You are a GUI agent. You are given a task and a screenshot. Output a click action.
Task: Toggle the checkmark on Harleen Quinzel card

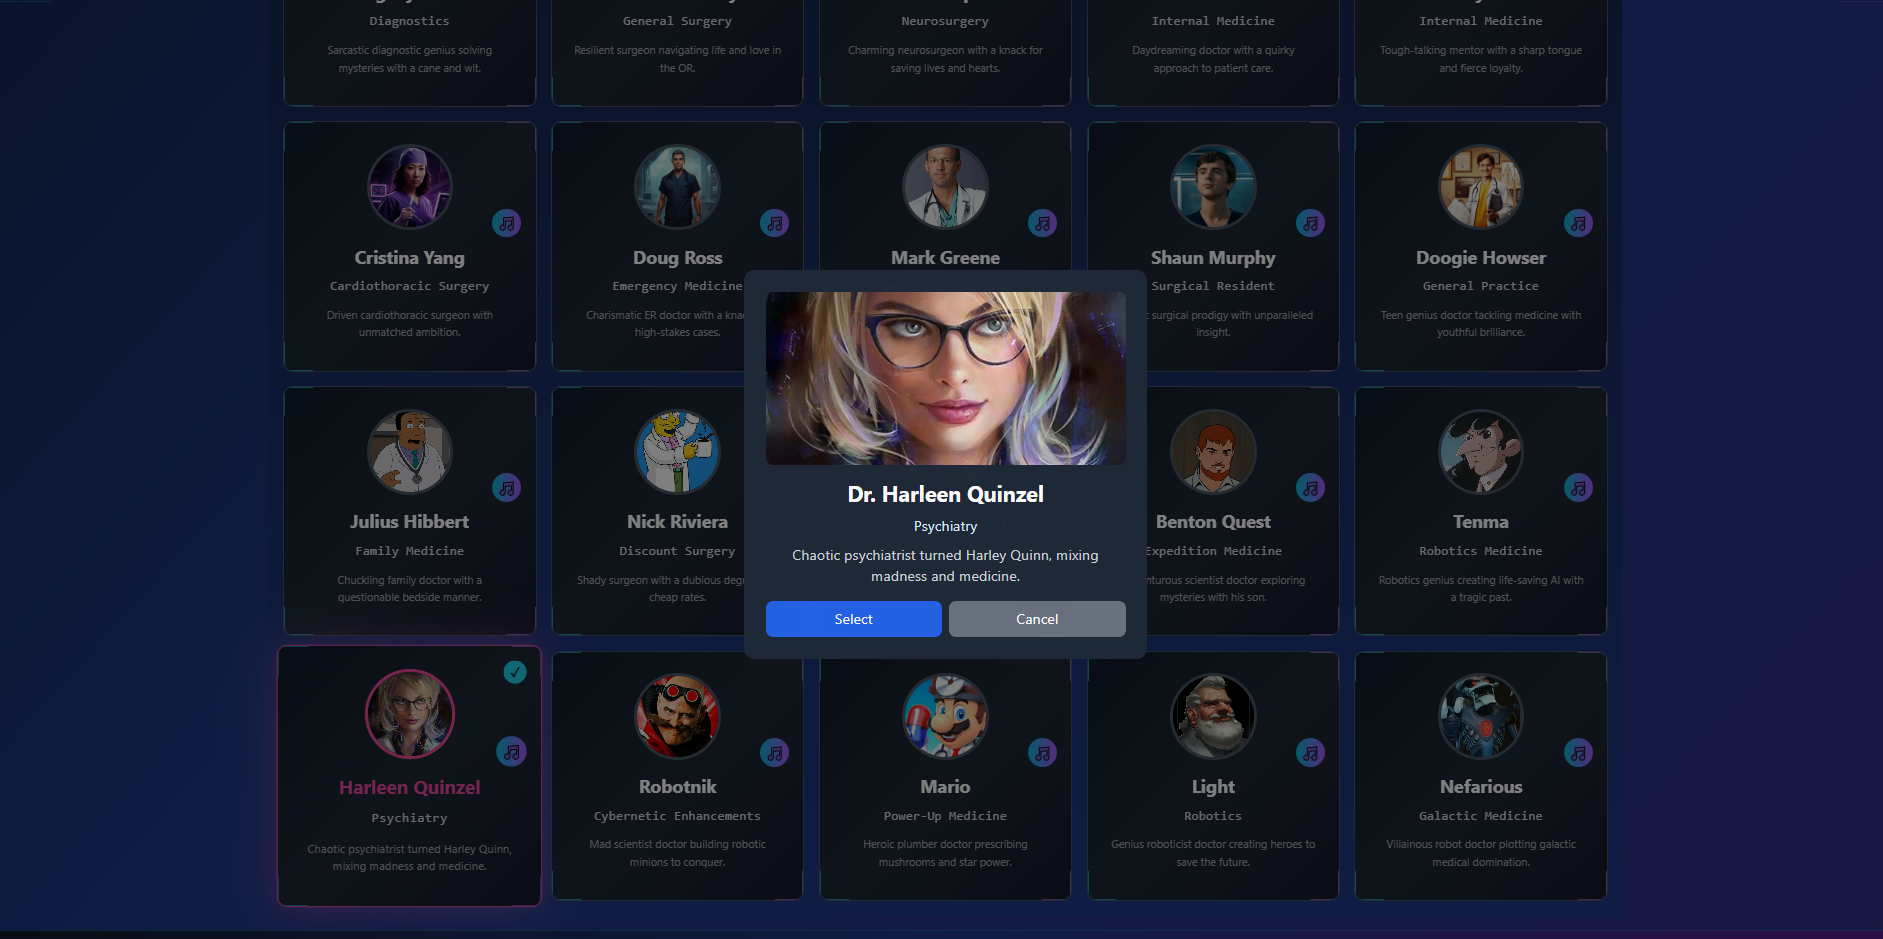(x=515, y=672)
